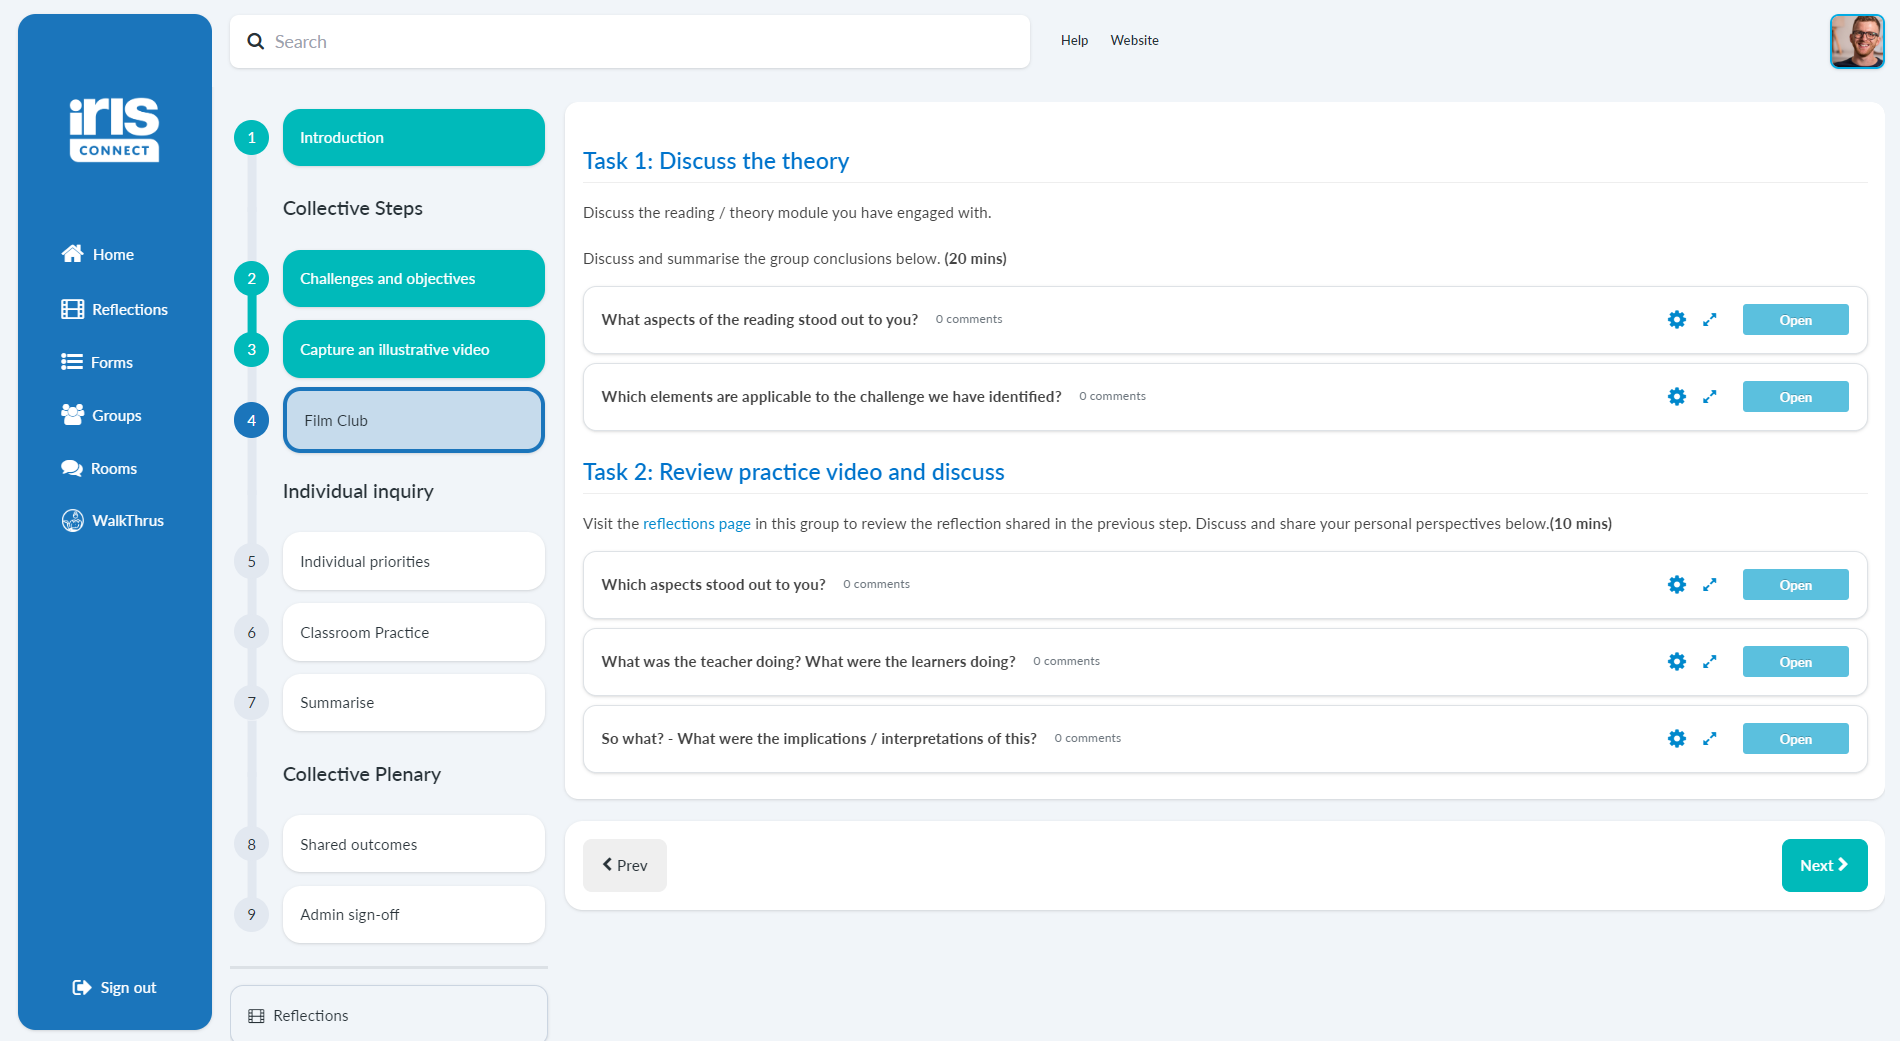Open 'What aspects of the reading' discussion
The width and height of the screenshot is (1900, 1041).
coord(1795,320)
